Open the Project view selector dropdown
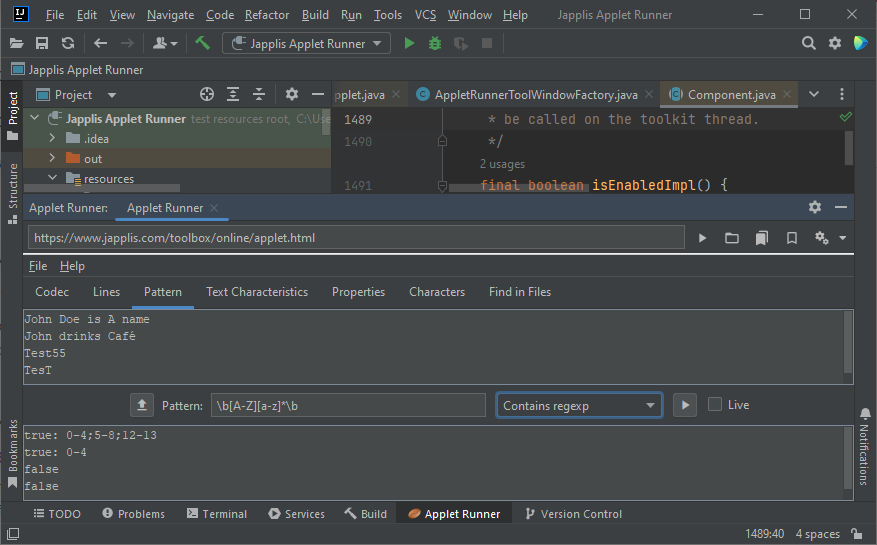 click(112, 95)
